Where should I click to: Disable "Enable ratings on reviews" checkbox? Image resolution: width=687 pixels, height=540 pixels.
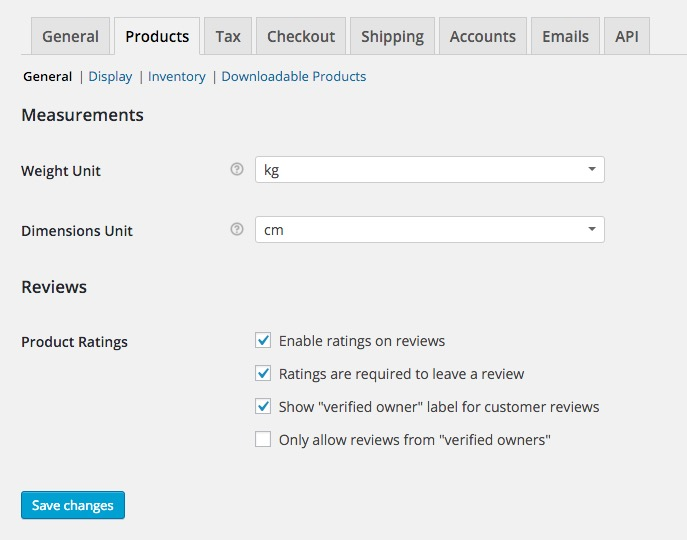264,341
